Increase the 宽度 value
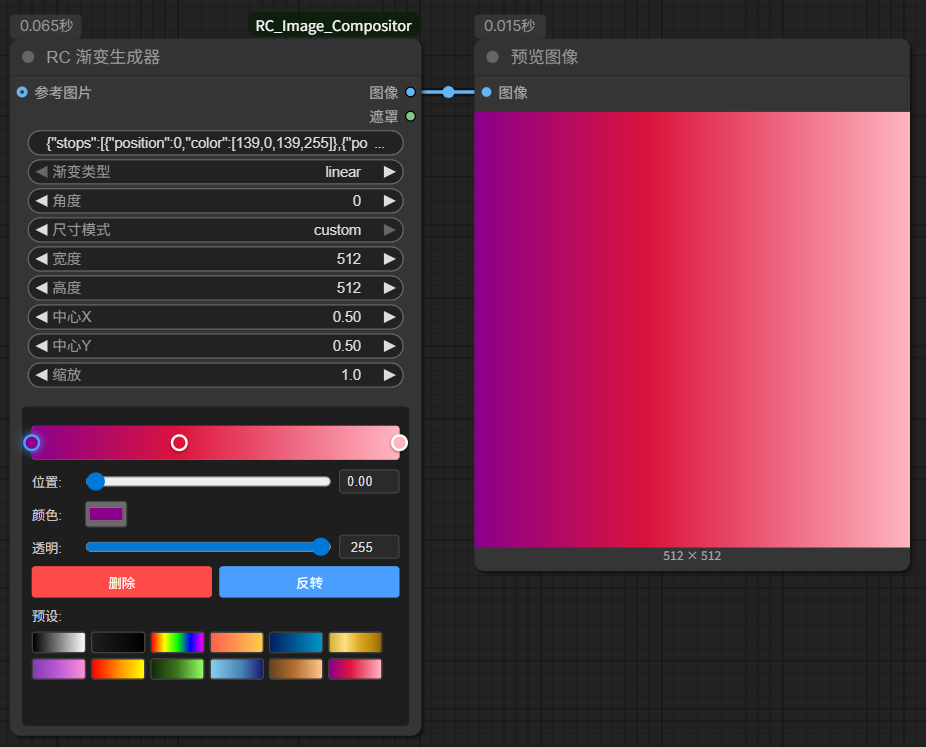Viewport: 926px width, 747px height. click(389, 259)
